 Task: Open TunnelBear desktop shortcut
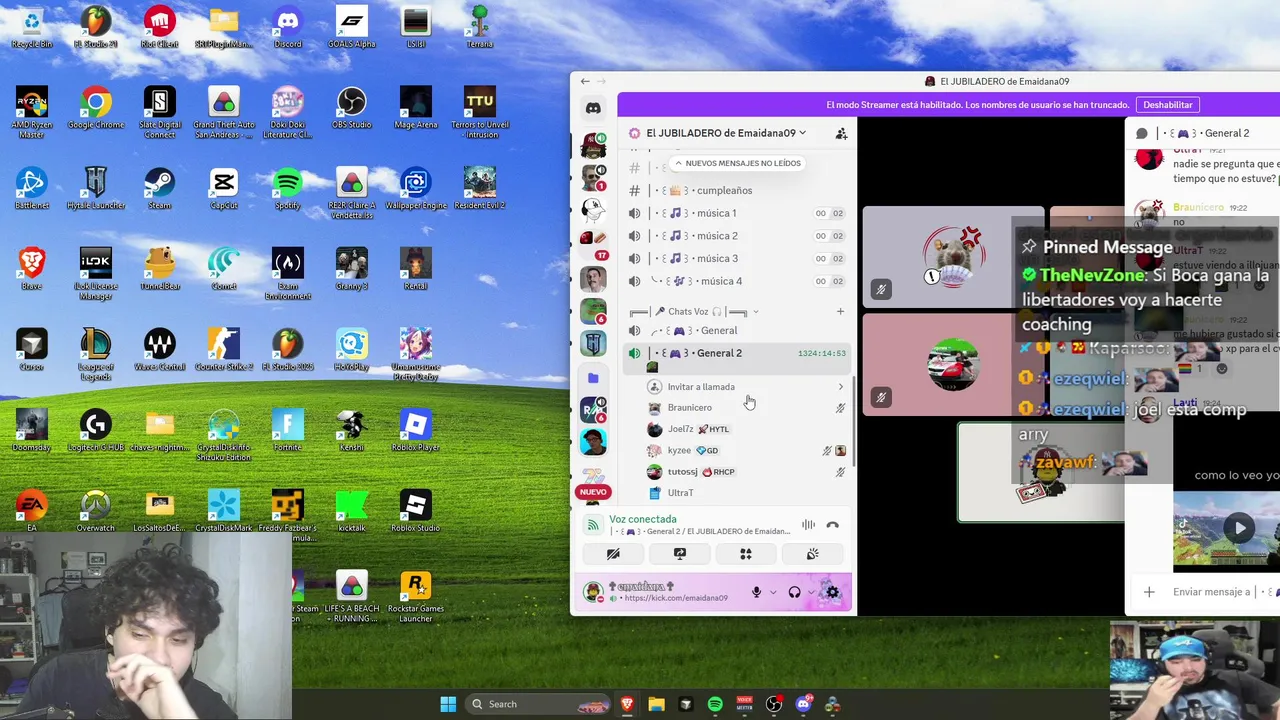tap(160, 270)
